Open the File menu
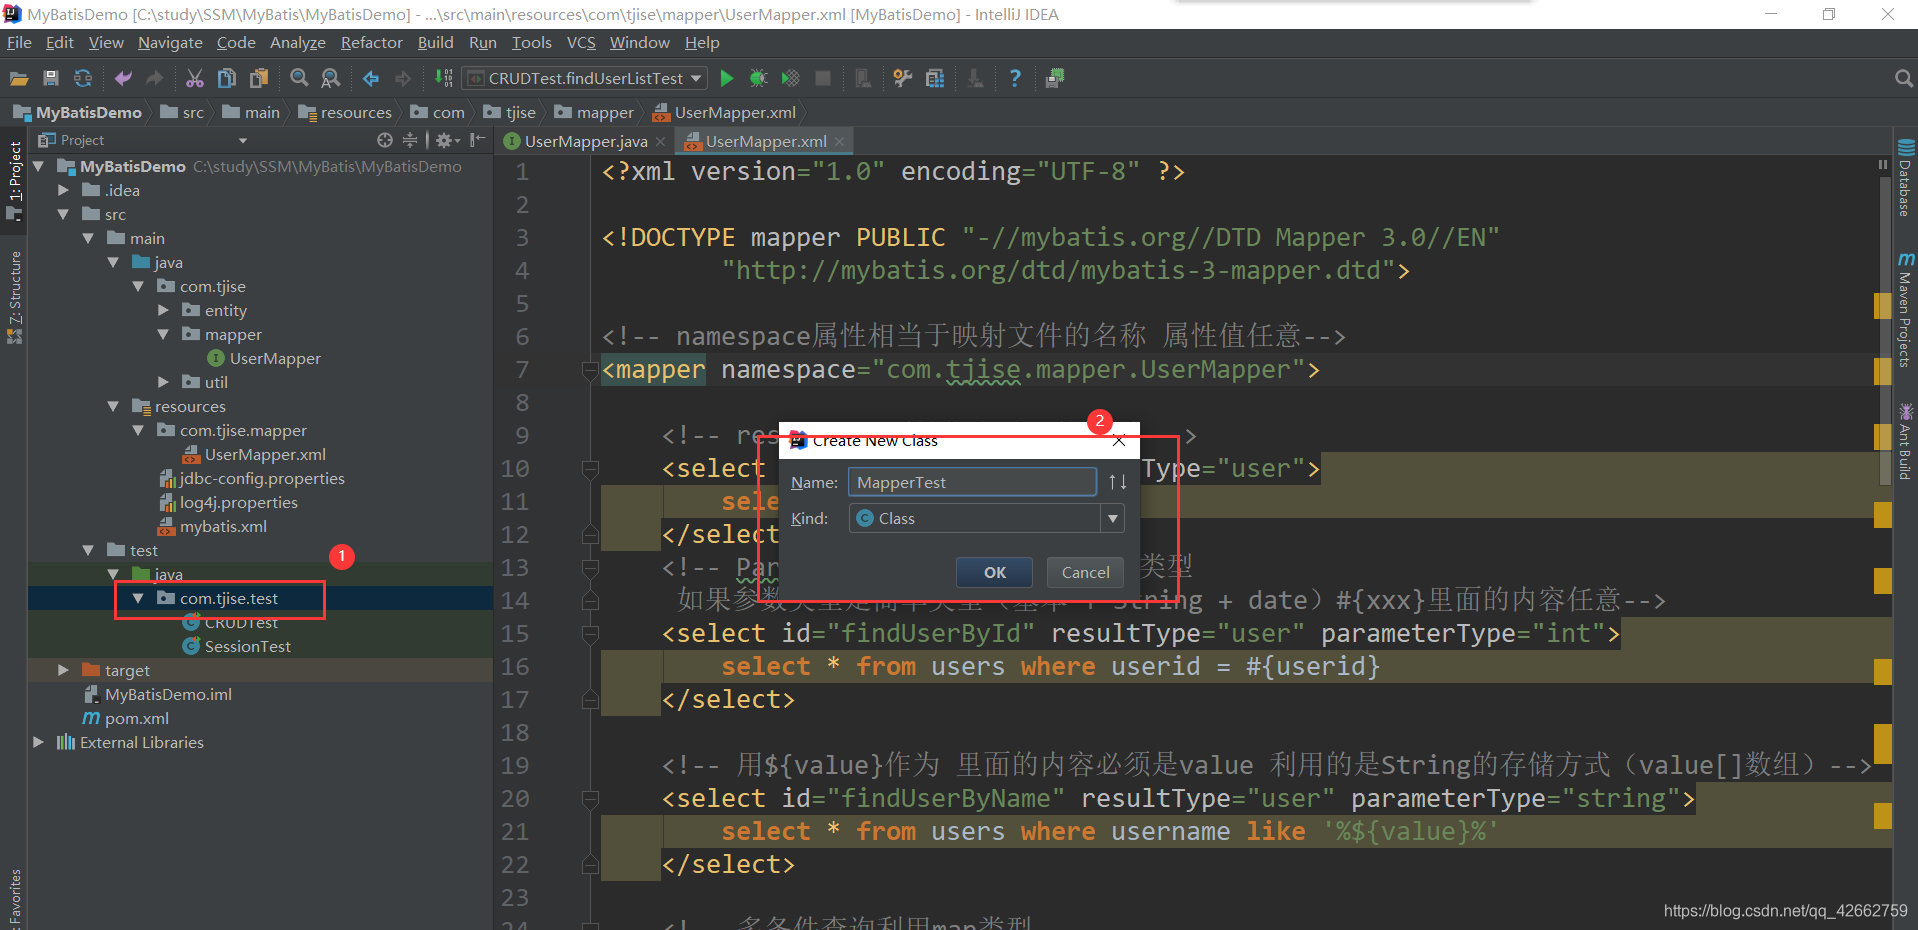The width and height of the screenshot is (1918, 930). click(19, 42)
